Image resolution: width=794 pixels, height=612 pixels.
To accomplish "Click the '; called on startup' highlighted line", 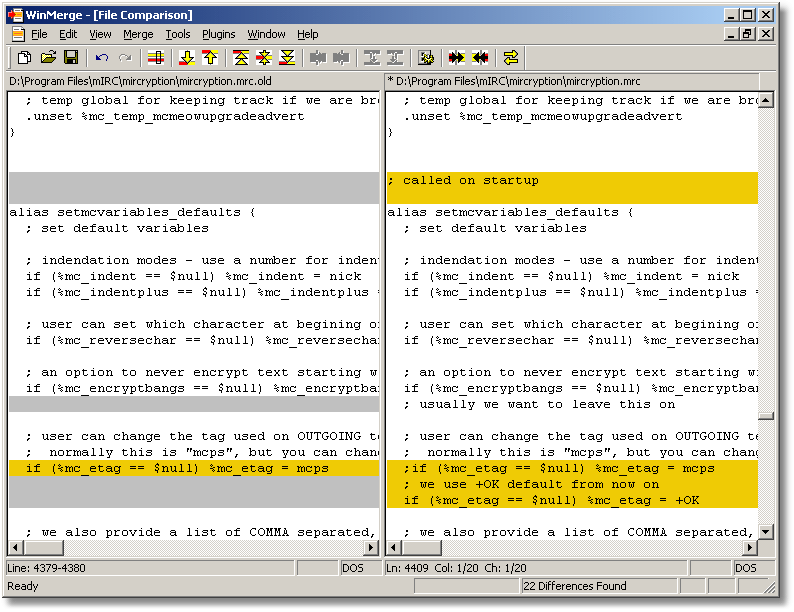I will [x=572, y=180].
